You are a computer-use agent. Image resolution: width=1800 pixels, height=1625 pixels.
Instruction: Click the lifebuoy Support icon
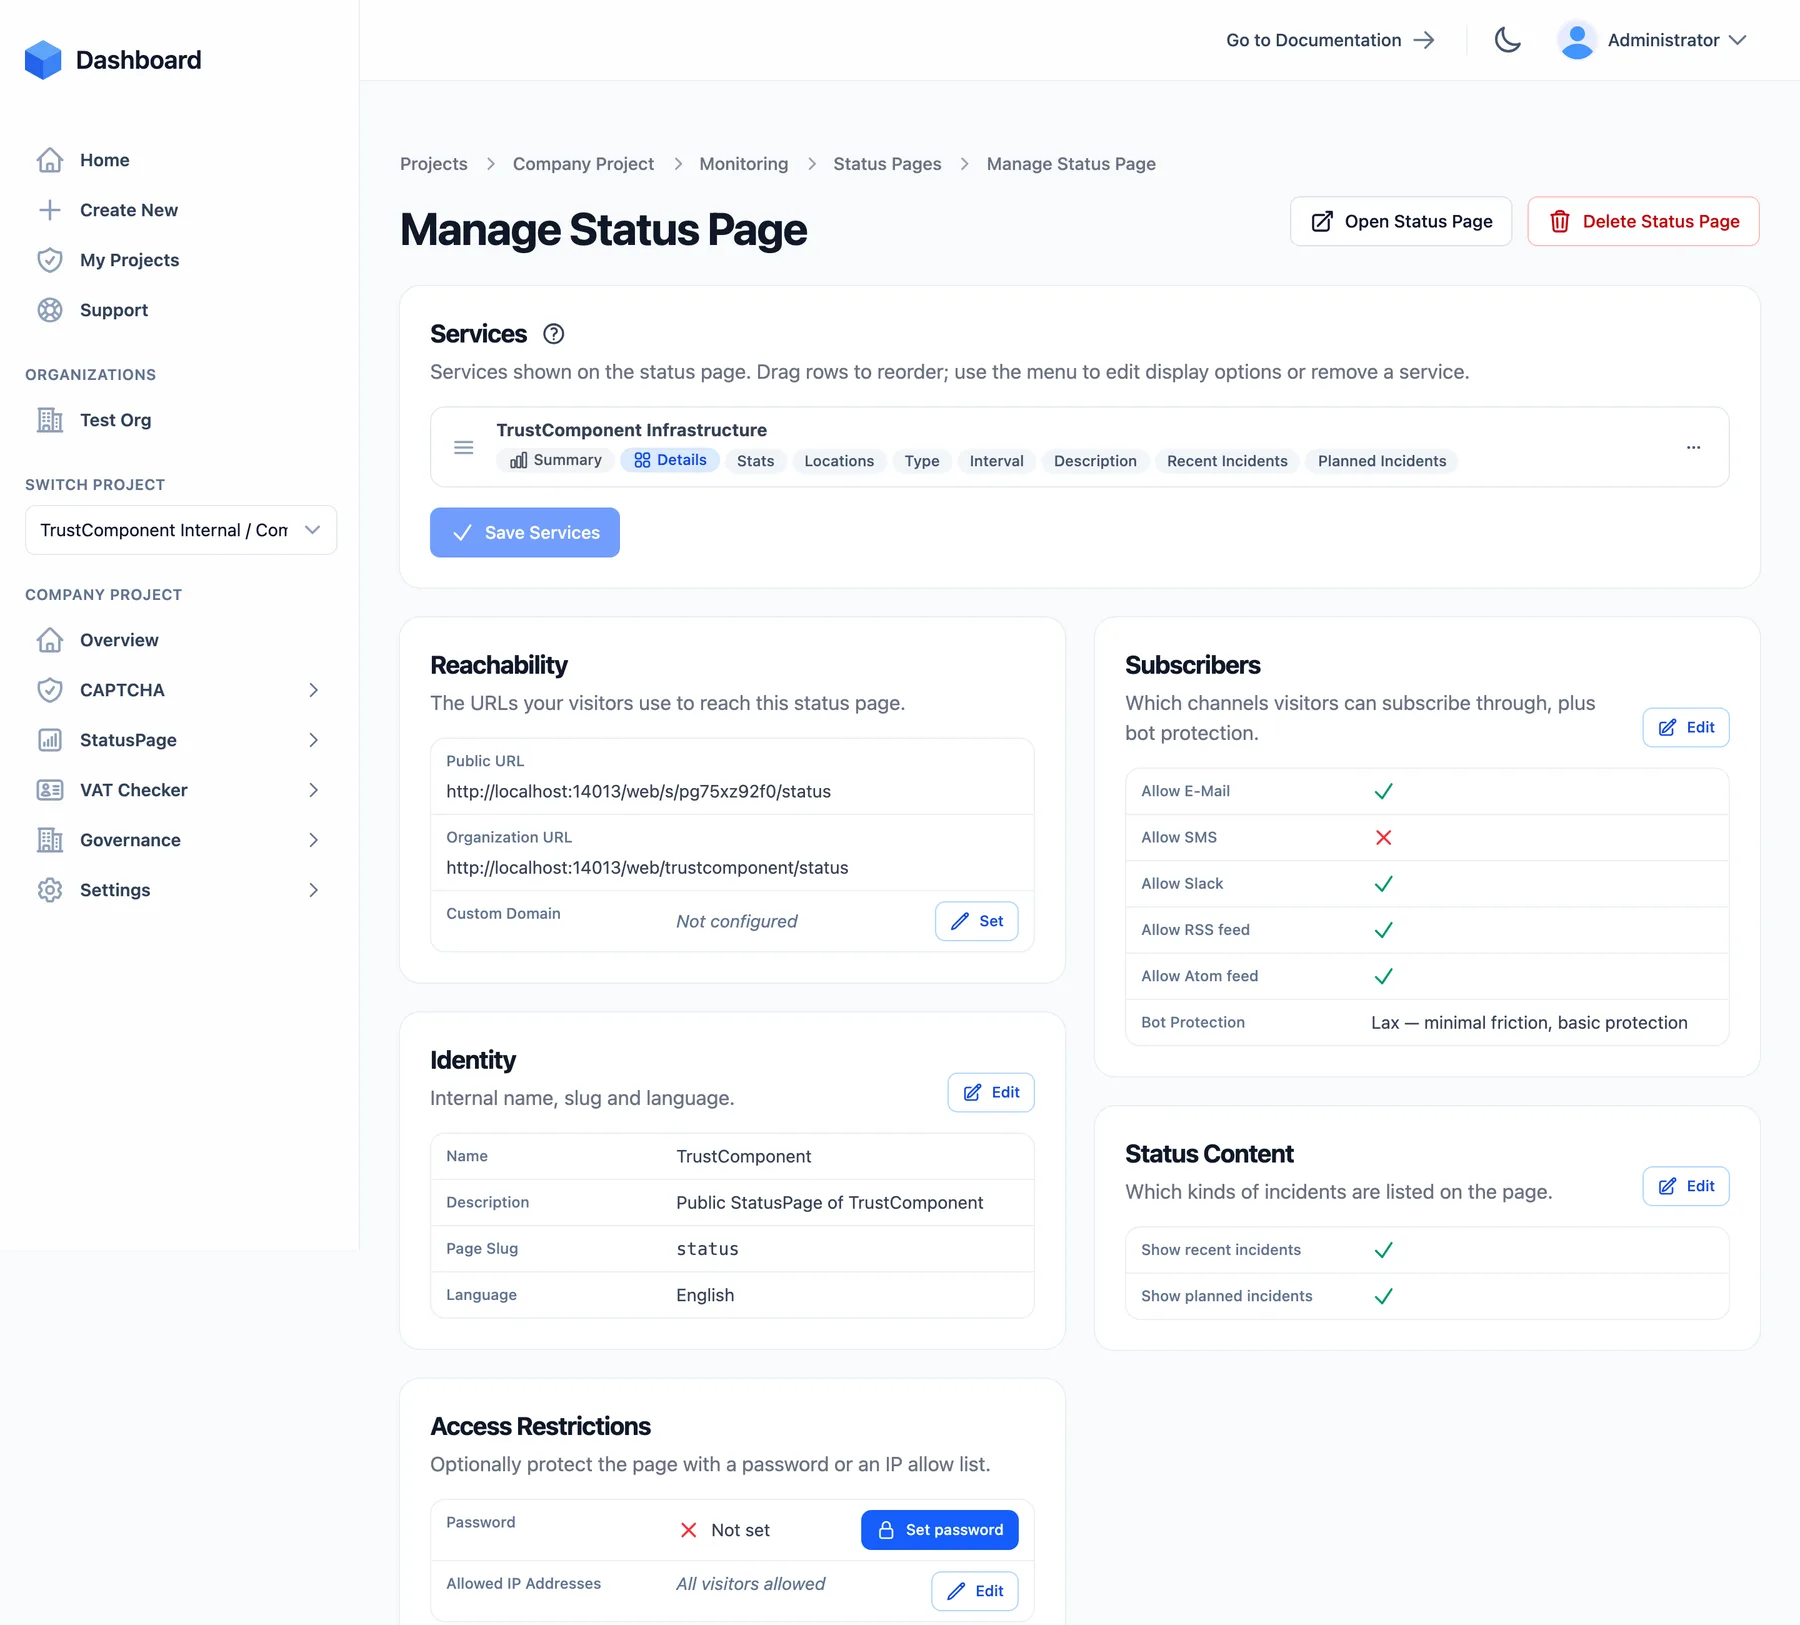50,310
